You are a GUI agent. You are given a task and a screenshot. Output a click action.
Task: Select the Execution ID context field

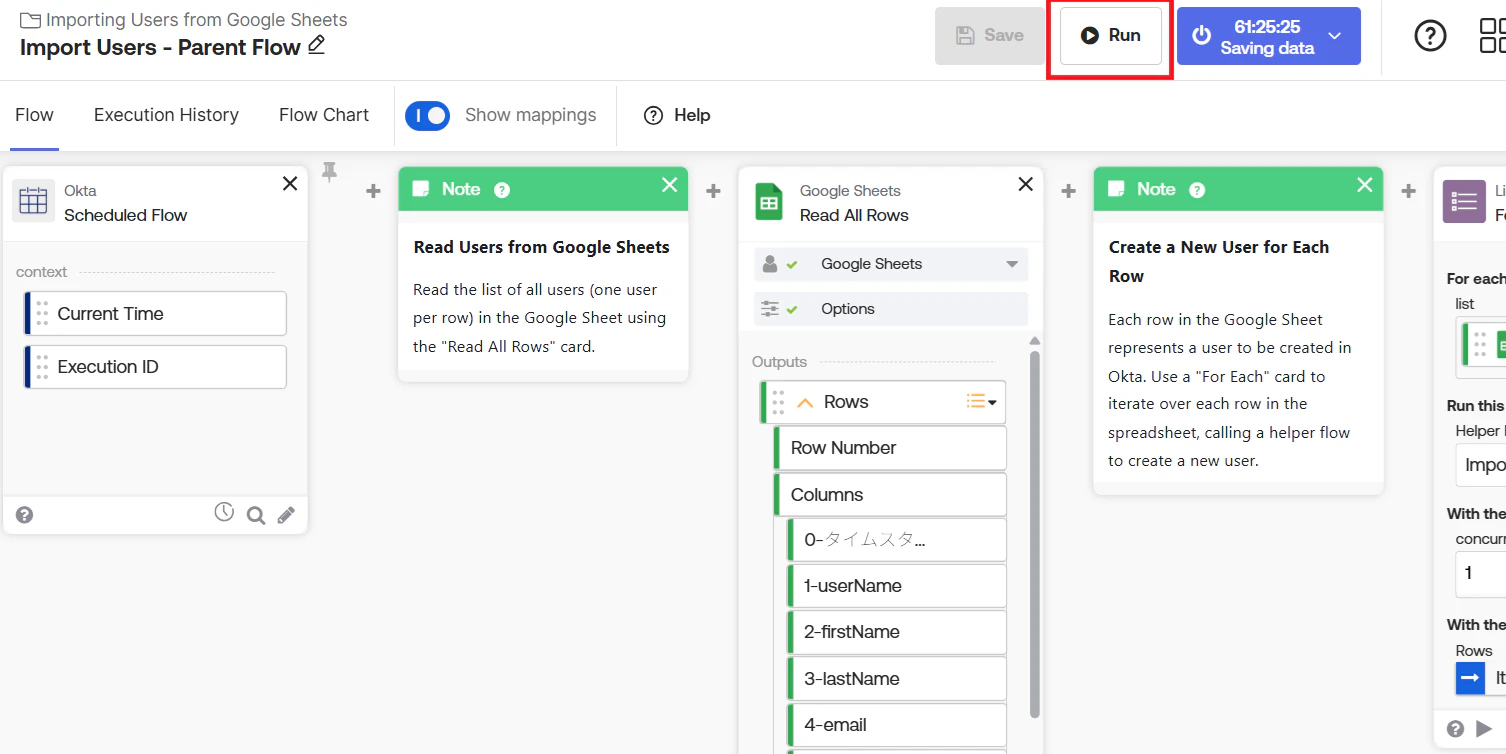click(x=155, y=367)
